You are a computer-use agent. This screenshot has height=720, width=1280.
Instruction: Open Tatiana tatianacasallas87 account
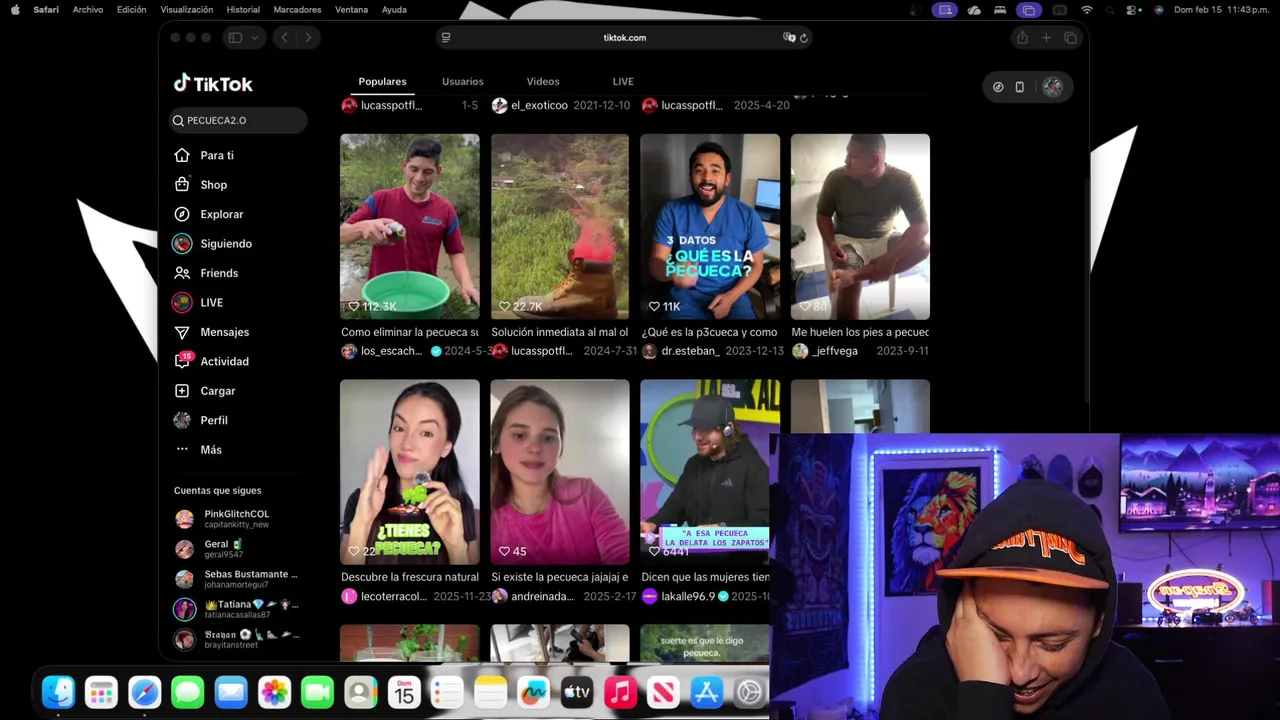pyautogui.click(x=237, y=609)
